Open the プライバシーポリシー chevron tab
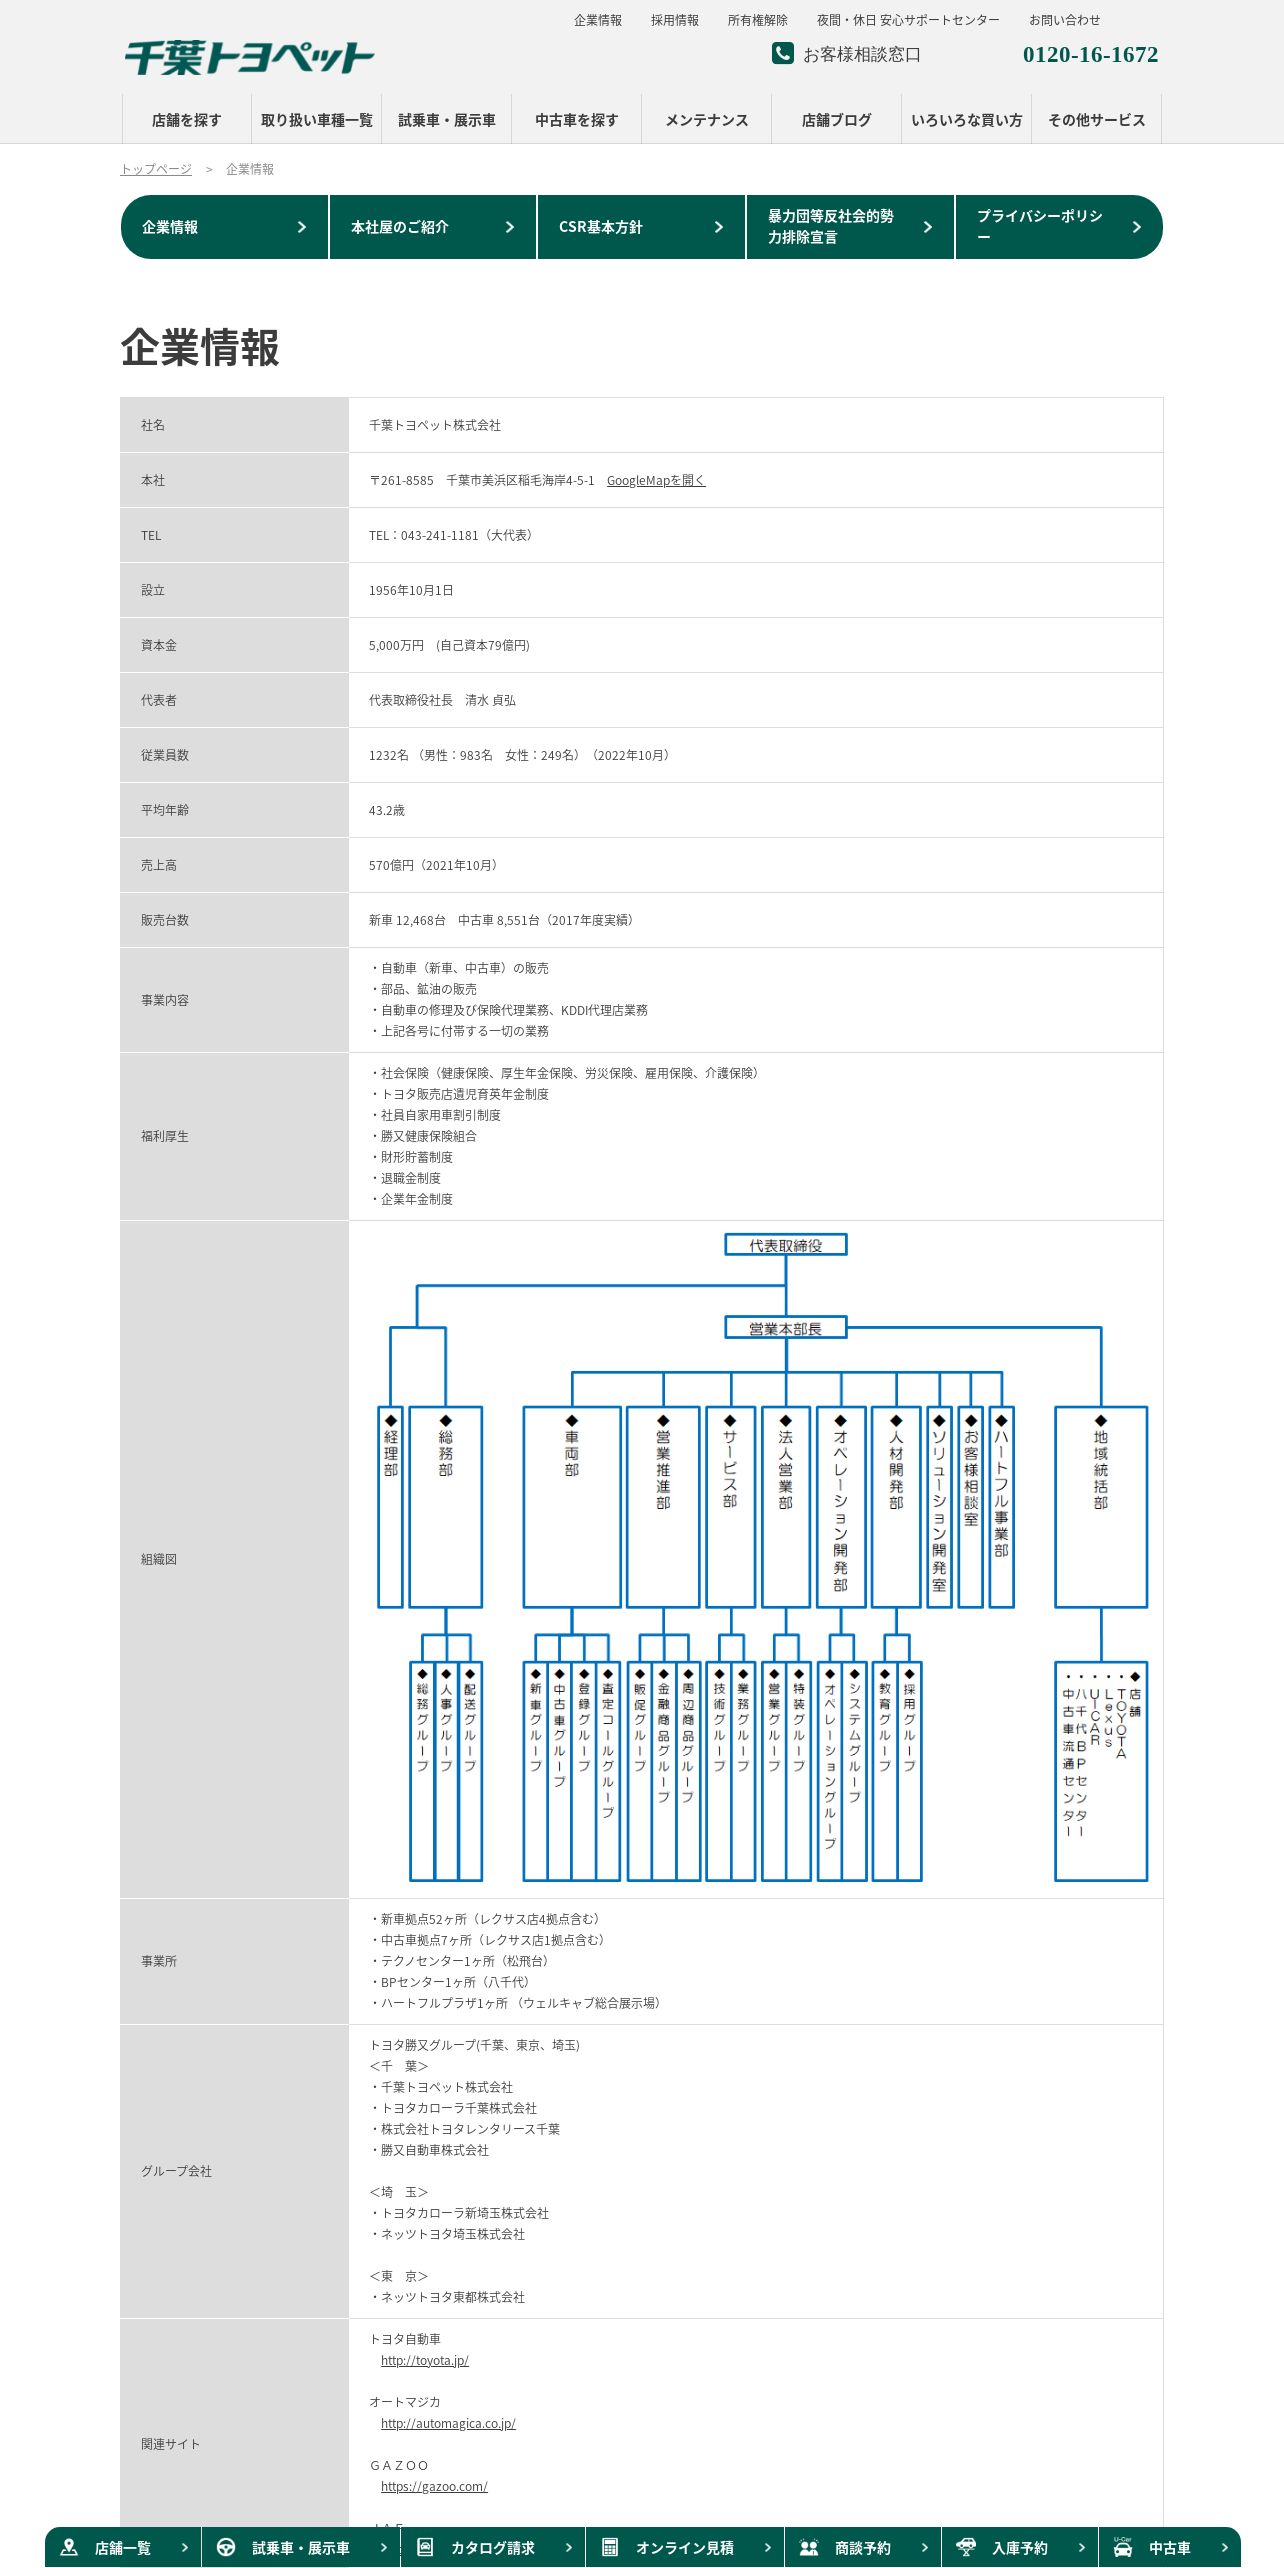 (1059, 227)
